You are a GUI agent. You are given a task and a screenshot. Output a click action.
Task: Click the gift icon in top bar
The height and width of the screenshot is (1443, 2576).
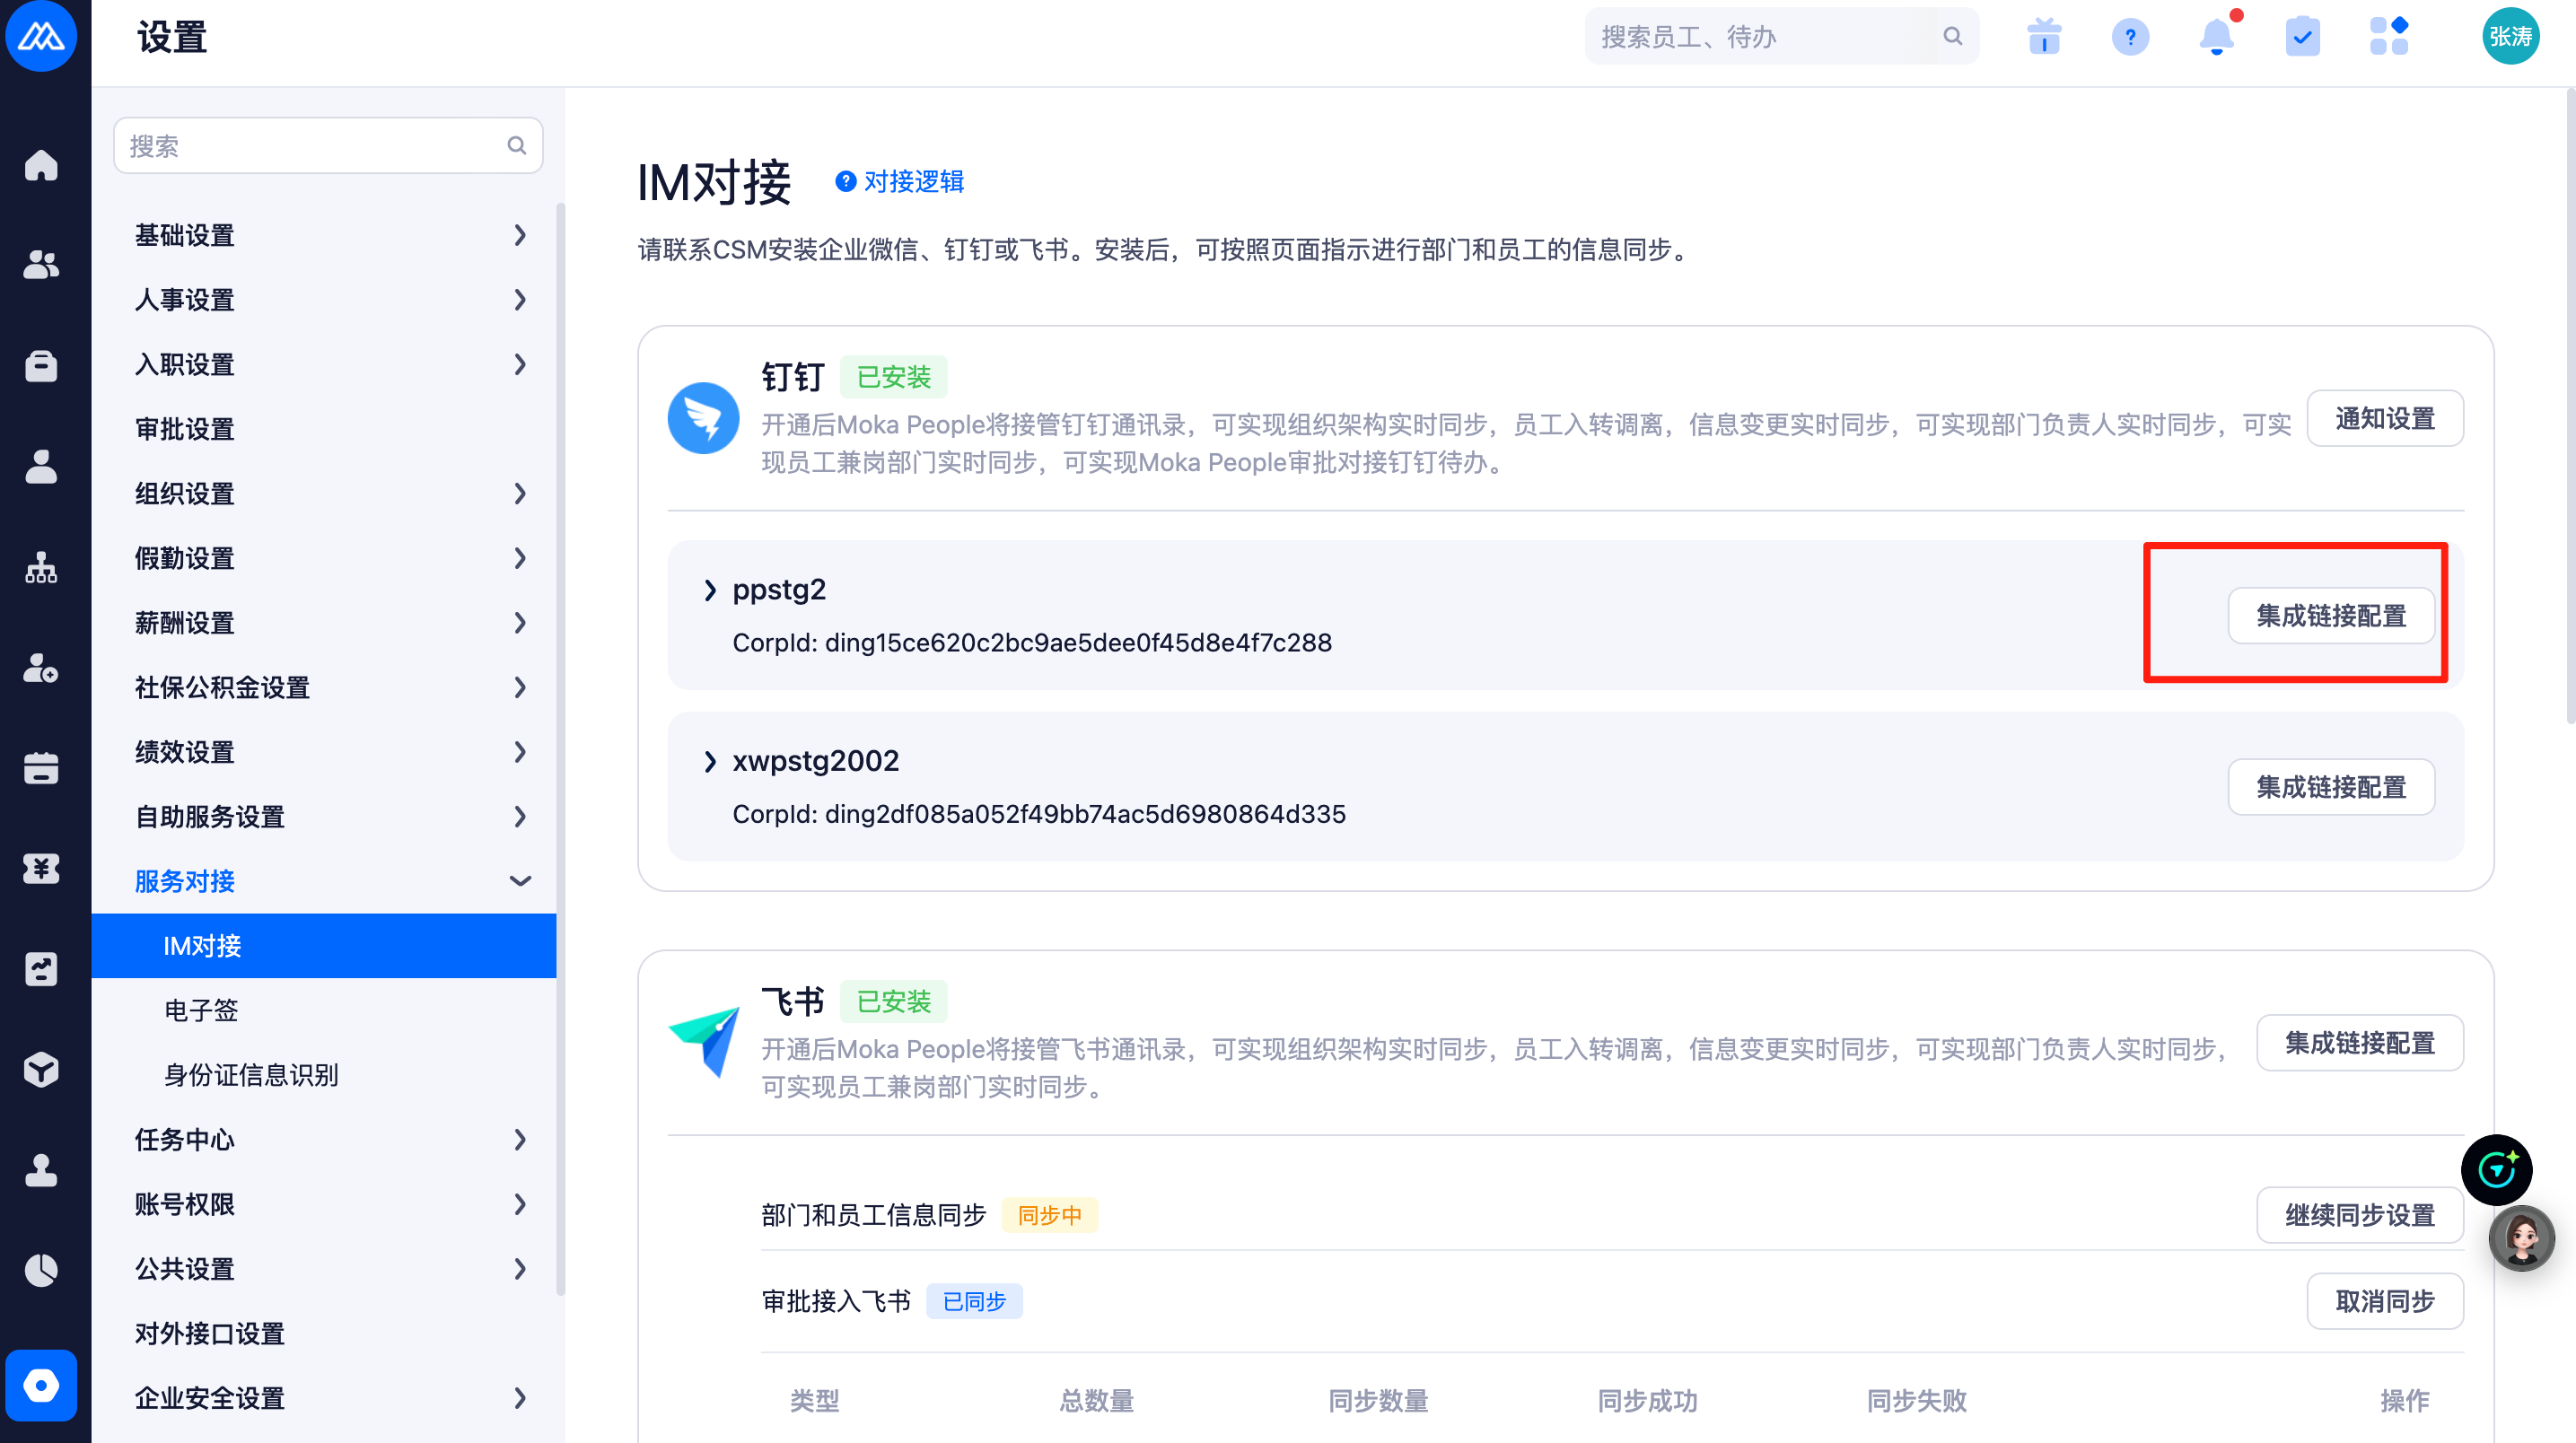coord(2044,37)
